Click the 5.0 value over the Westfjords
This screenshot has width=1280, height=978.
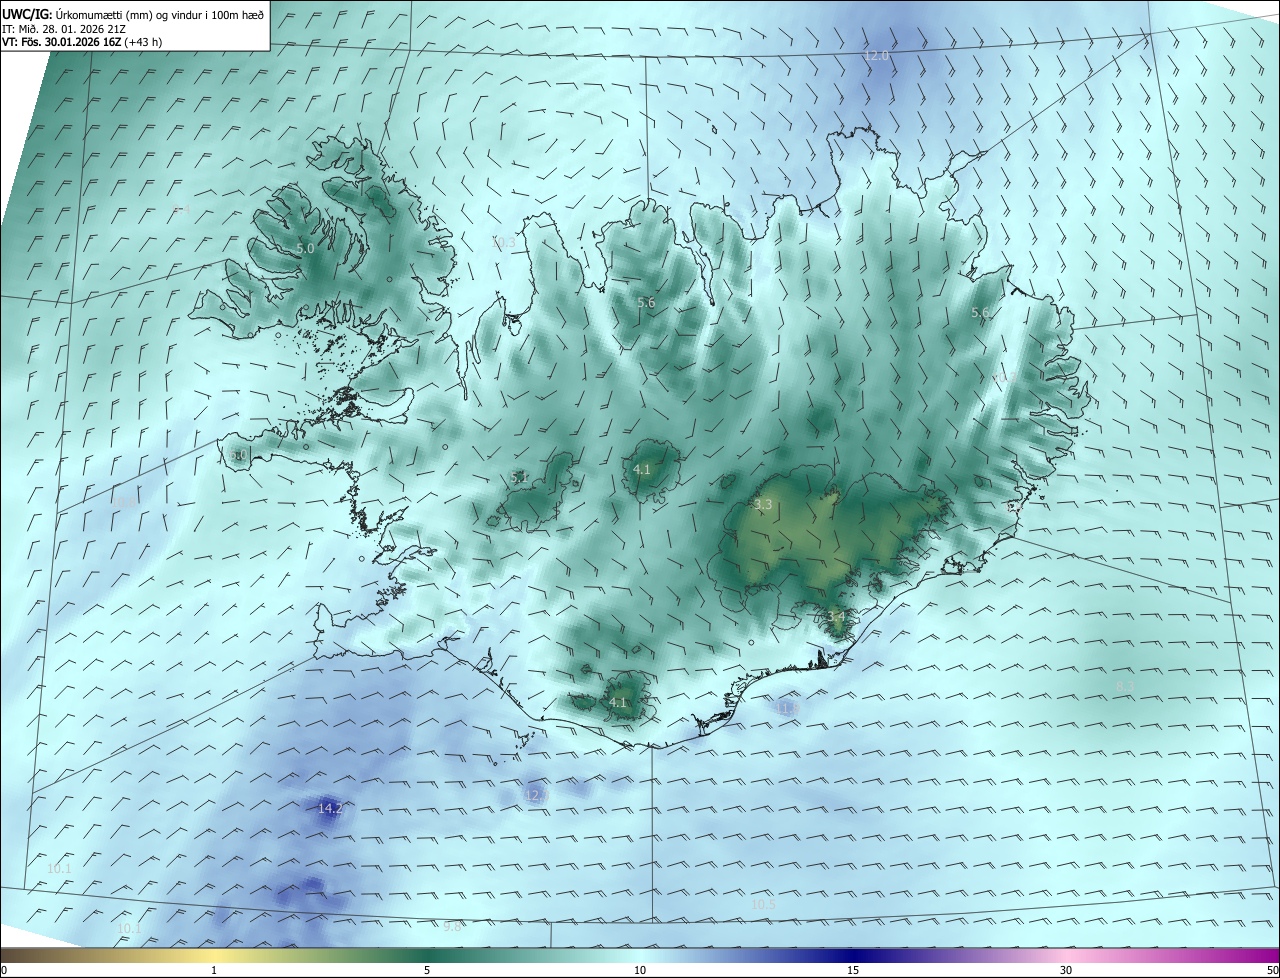tap(305, 248)
